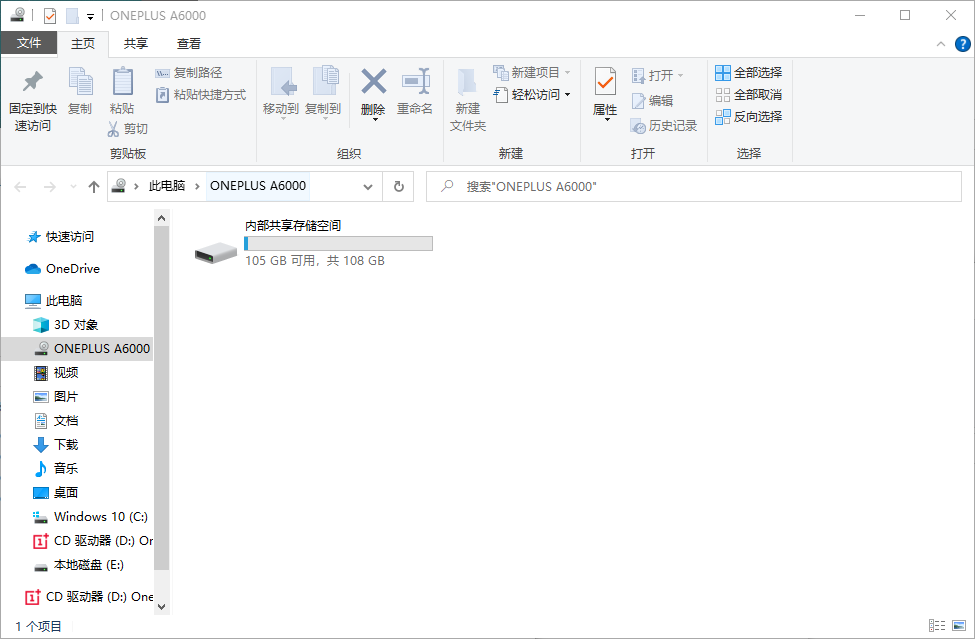This screenshot has width=975, height=639.
Task: Click the Properties (属性) checkmark icon
Action: point(605,82)
